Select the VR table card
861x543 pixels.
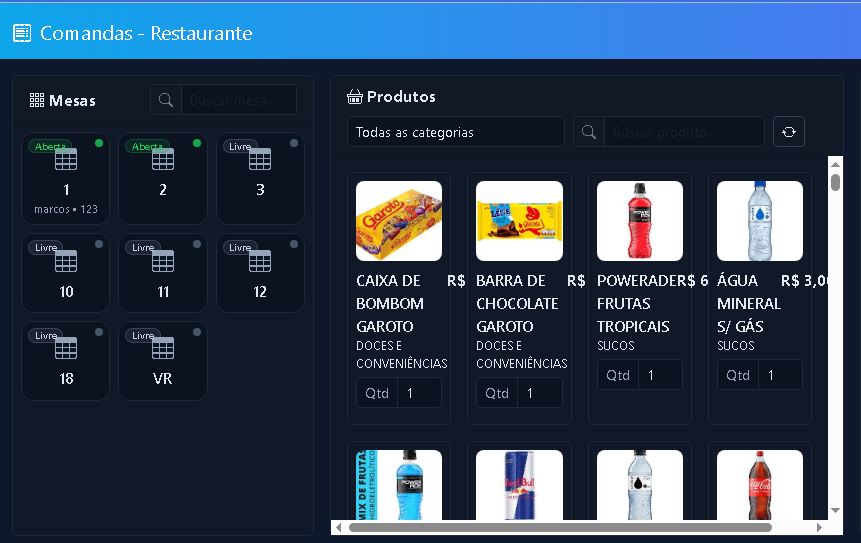coord(163,361)
